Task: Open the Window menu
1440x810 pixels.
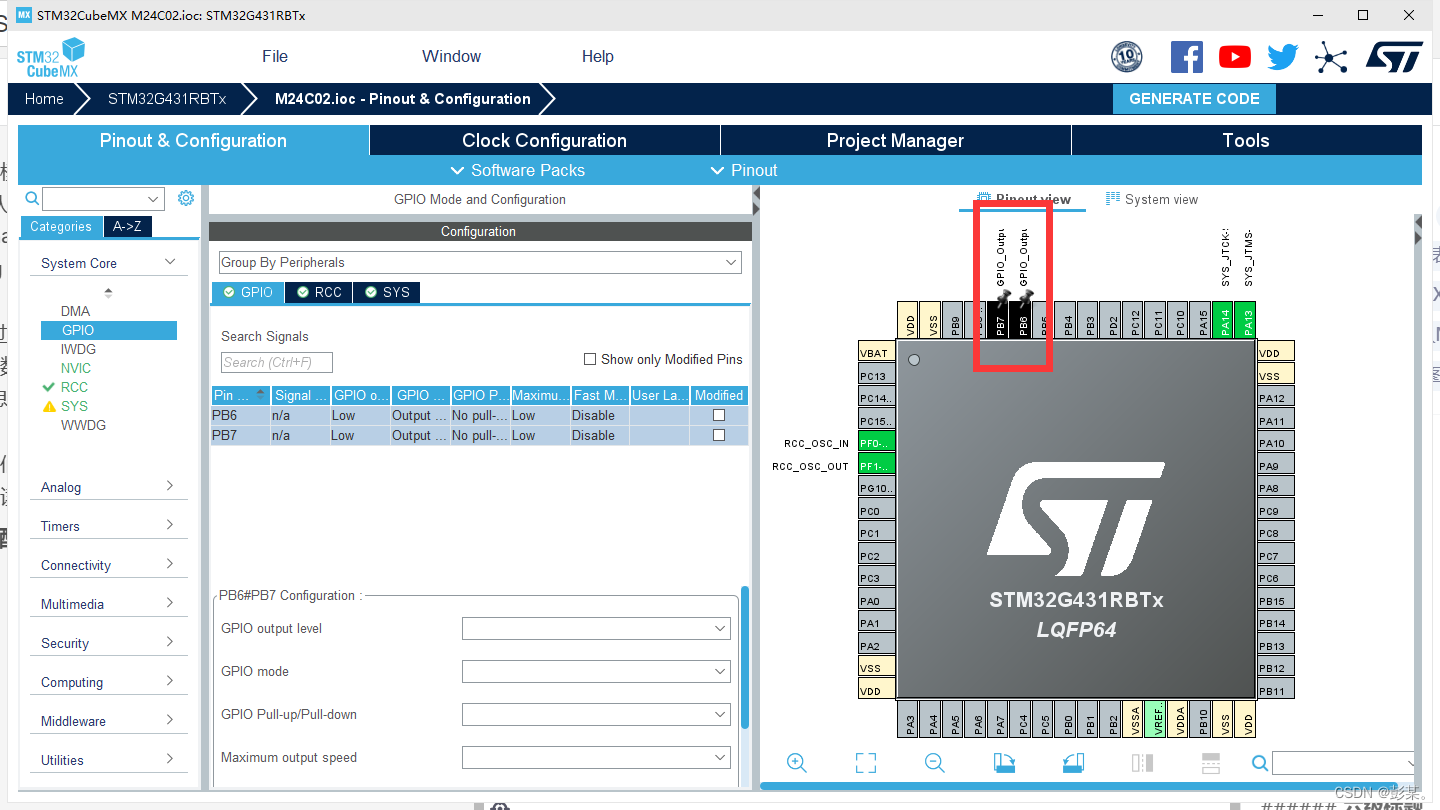Action: coord(451,56)
